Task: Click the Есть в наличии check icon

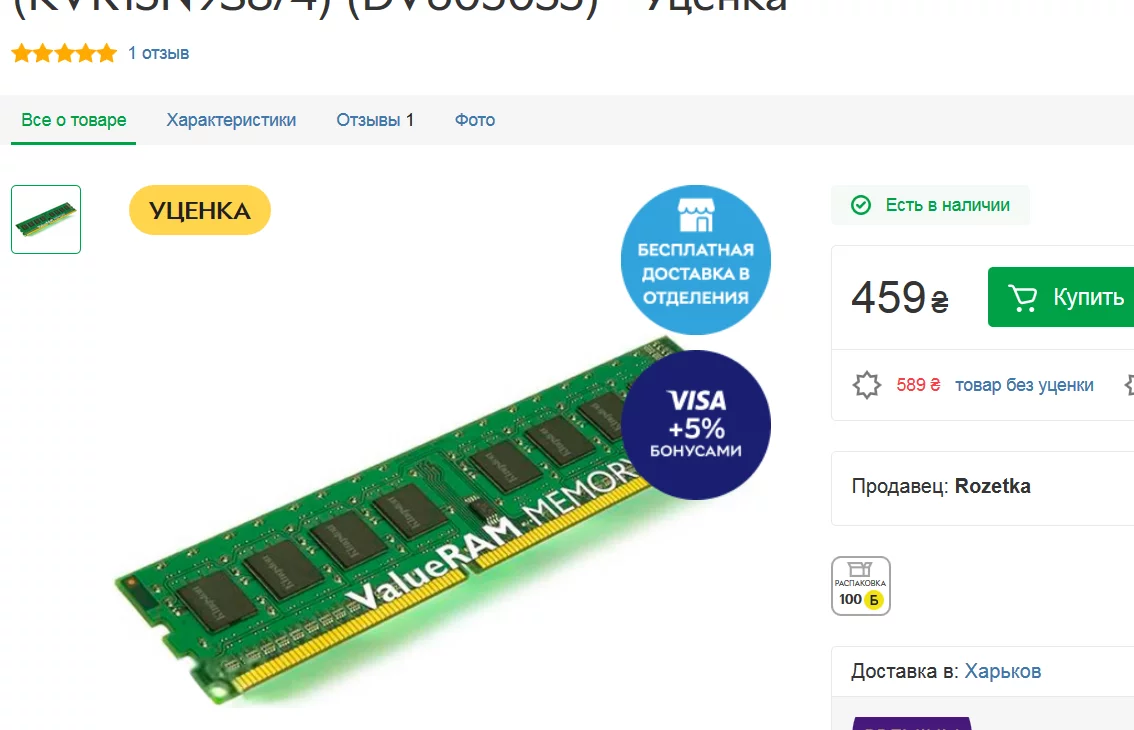Action: click(x=861, y=205)
